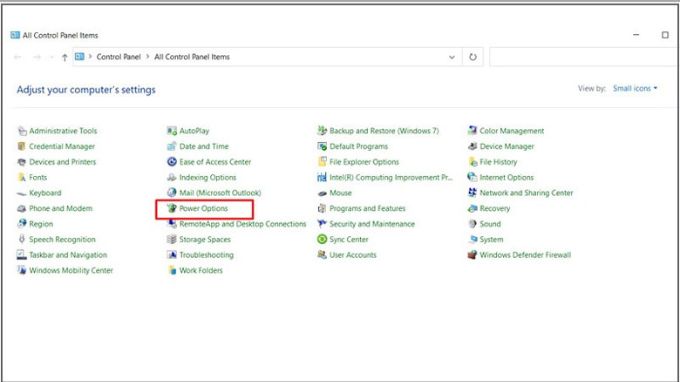This screenshot has height=382, width=680.
Task: Open the Storage Spaces icon
Action: tap(172, 239)
